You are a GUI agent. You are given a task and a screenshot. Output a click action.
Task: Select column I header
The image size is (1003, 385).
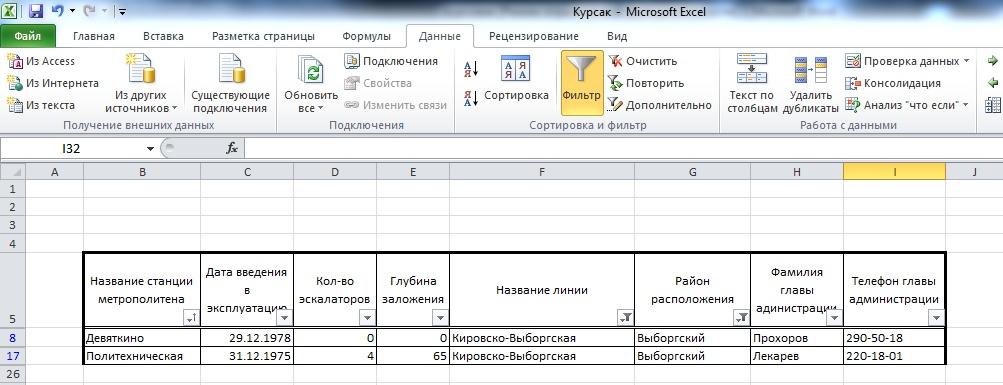point(894,171)
